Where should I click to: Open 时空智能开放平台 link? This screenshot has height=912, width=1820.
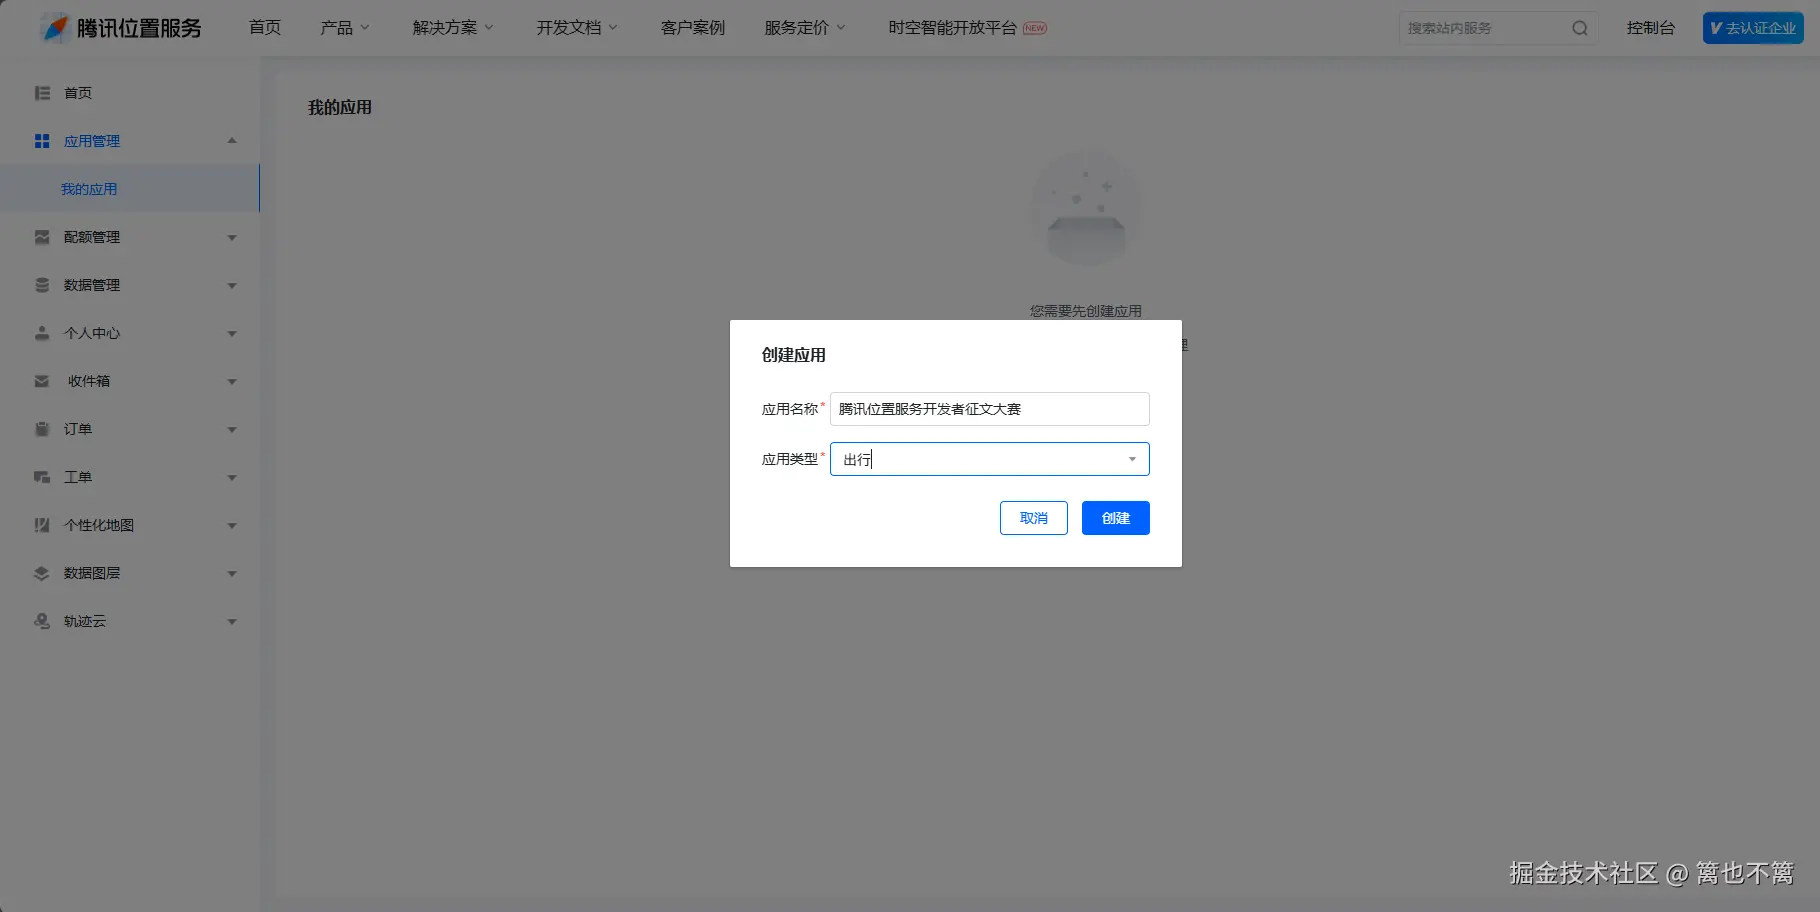pyautogui.click(x=952, y=28)
